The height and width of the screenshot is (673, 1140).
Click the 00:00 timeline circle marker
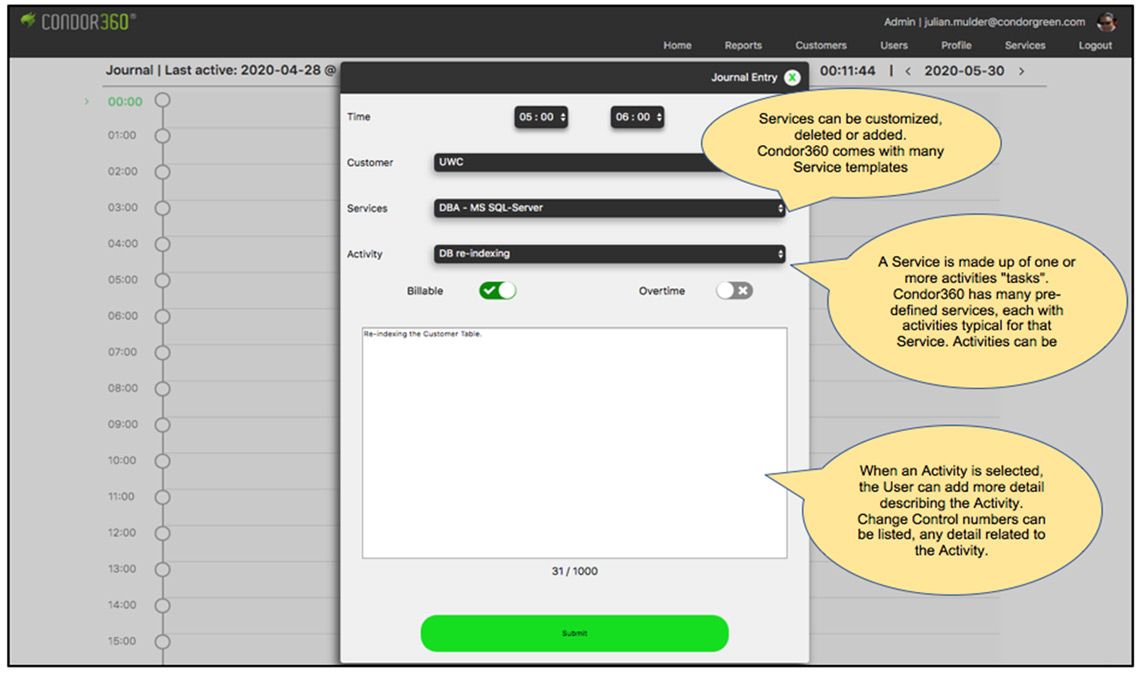tap(162, 101)
